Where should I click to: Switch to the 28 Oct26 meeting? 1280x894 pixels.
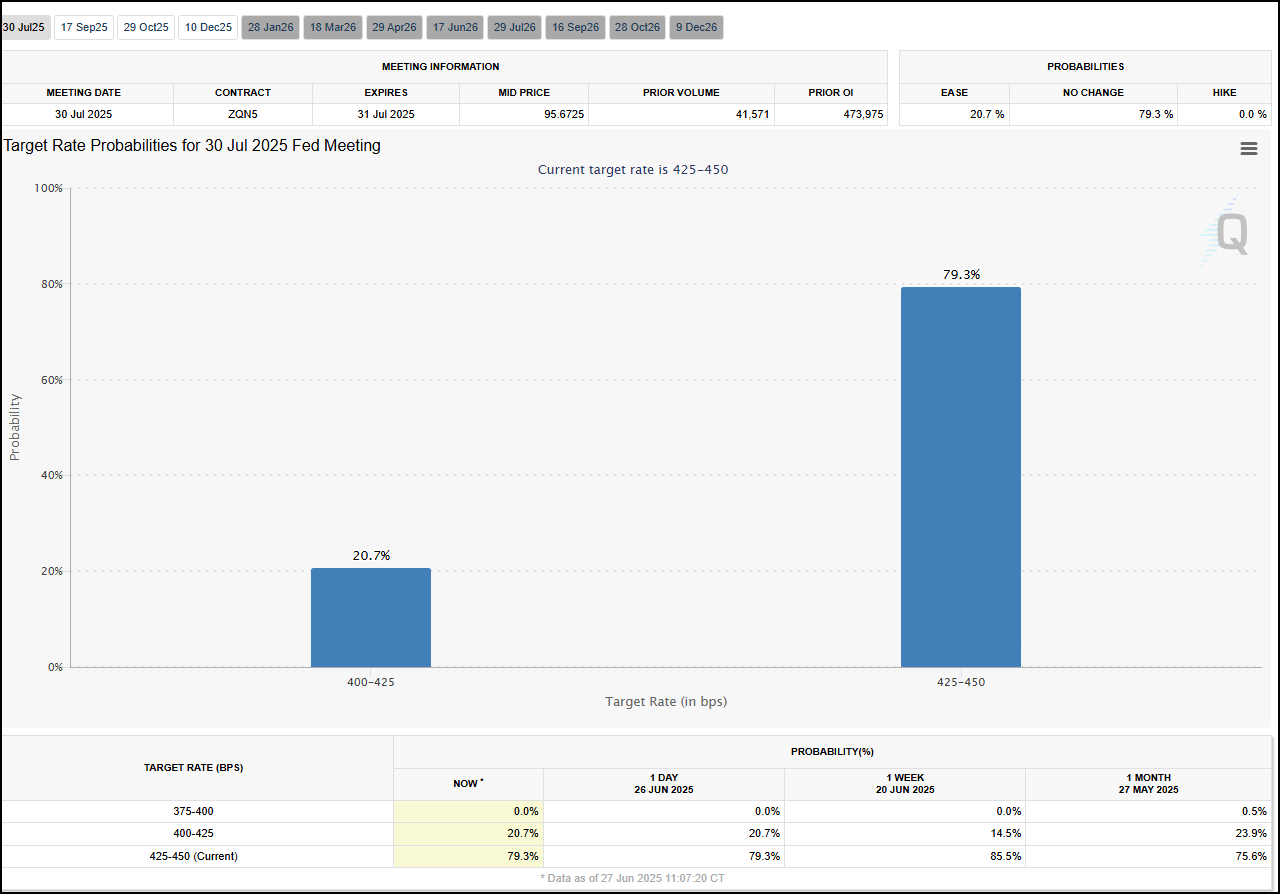(x=637, y=27)
